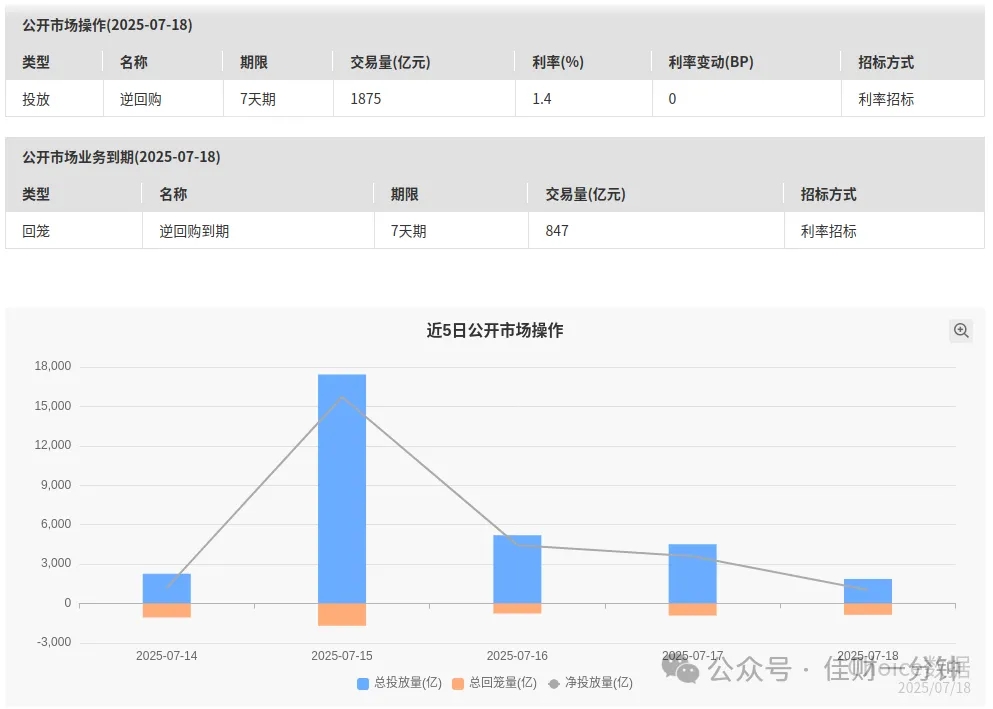Click the 利率(%) column header
This screenshot has width=993, height=709.
[558, 62]
